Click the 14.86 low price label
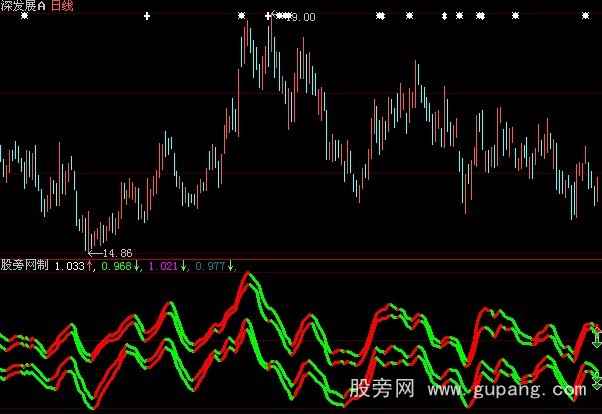The image size is (602, 414). 117,253
